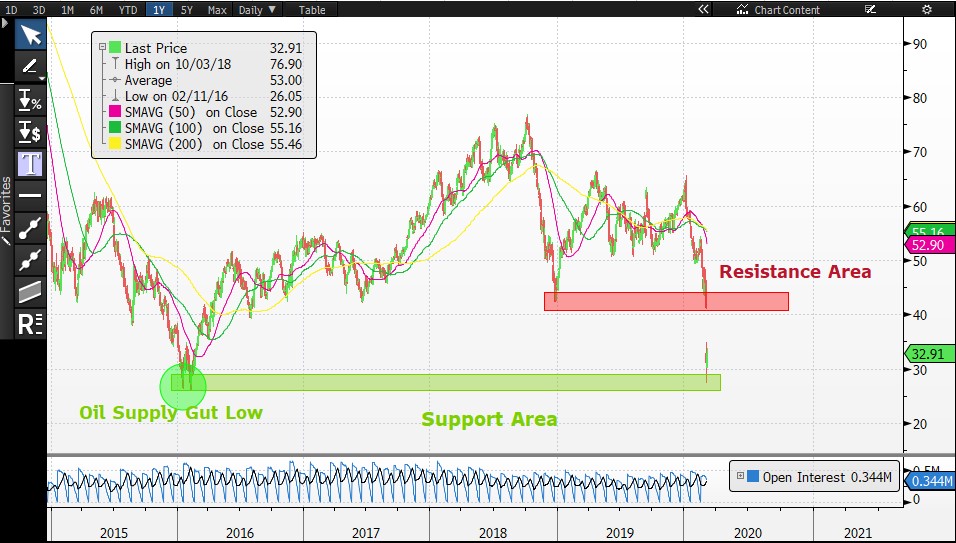Screen dimensions: 956x543
Task: Select the 1Y range tab
Action: [x=159, y=10]
